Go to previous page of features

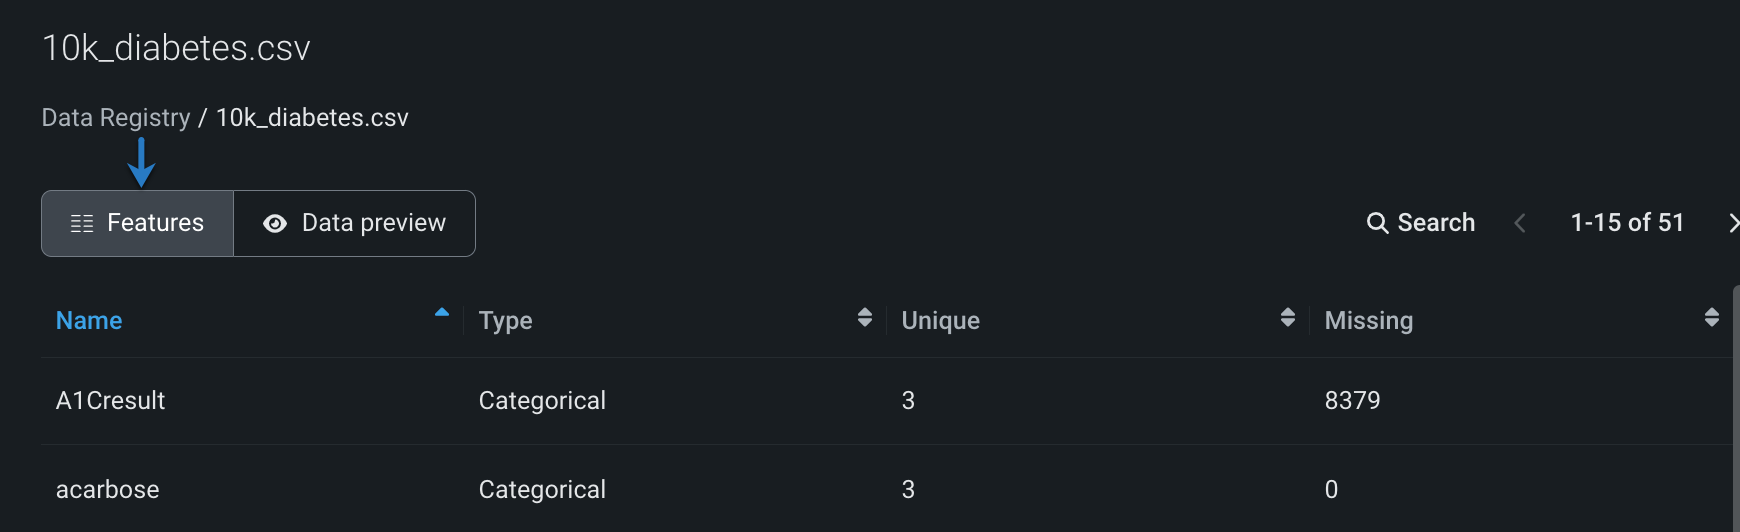tap(1520, 223)
